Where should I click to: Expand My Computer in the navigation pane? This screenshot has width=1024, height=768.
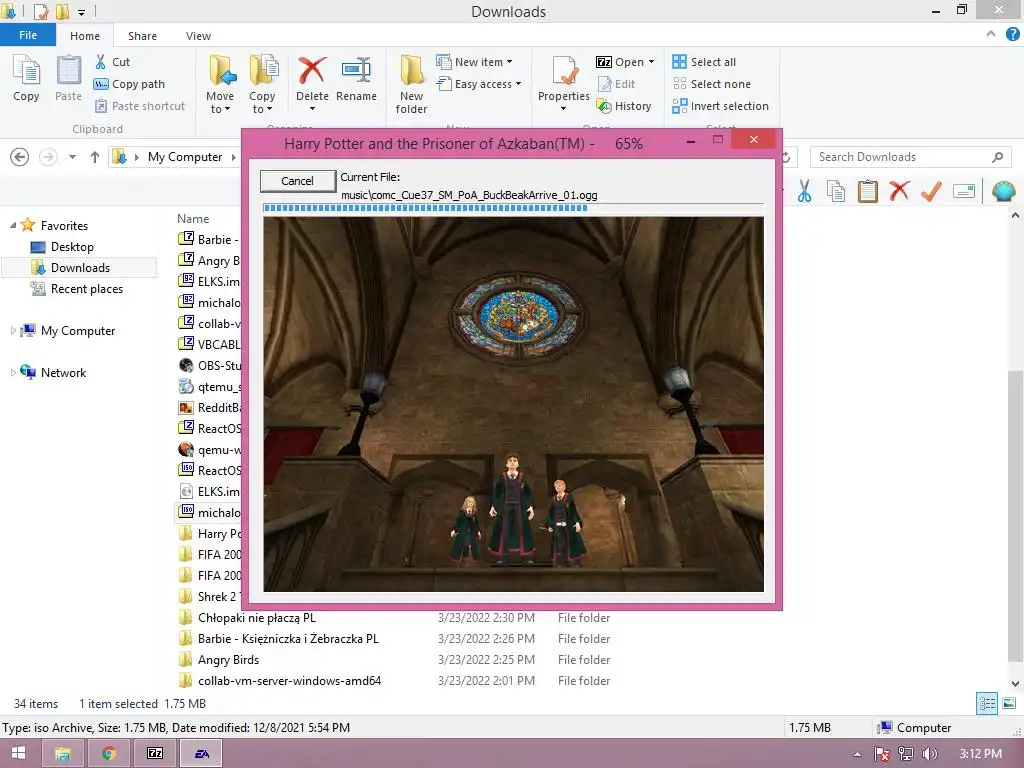(13, 330)
